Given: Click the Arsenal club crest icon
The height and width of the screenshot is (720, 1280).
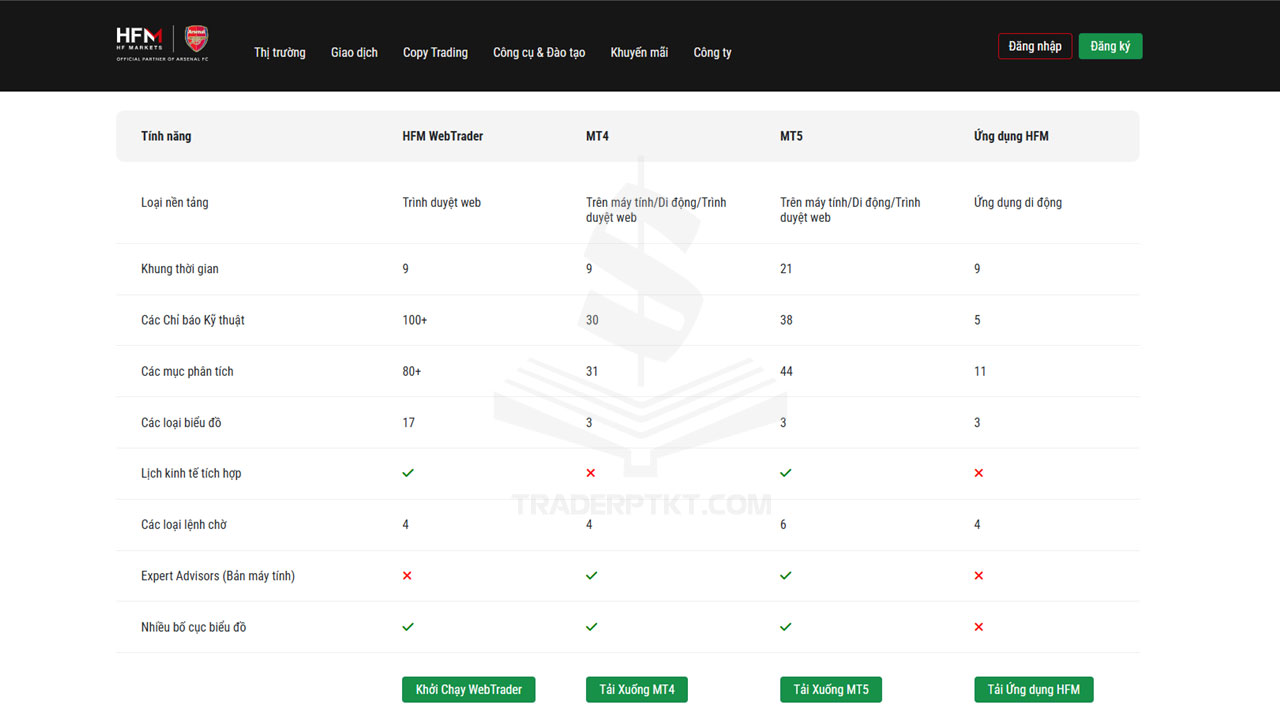Looking at the screenshot, I should 197,40.
